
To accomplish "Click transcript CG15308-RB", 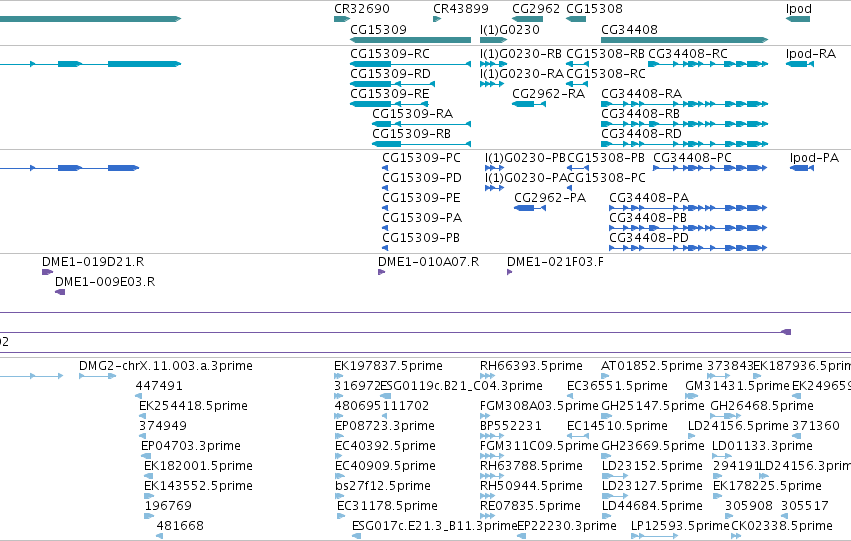I will (577, 64).
